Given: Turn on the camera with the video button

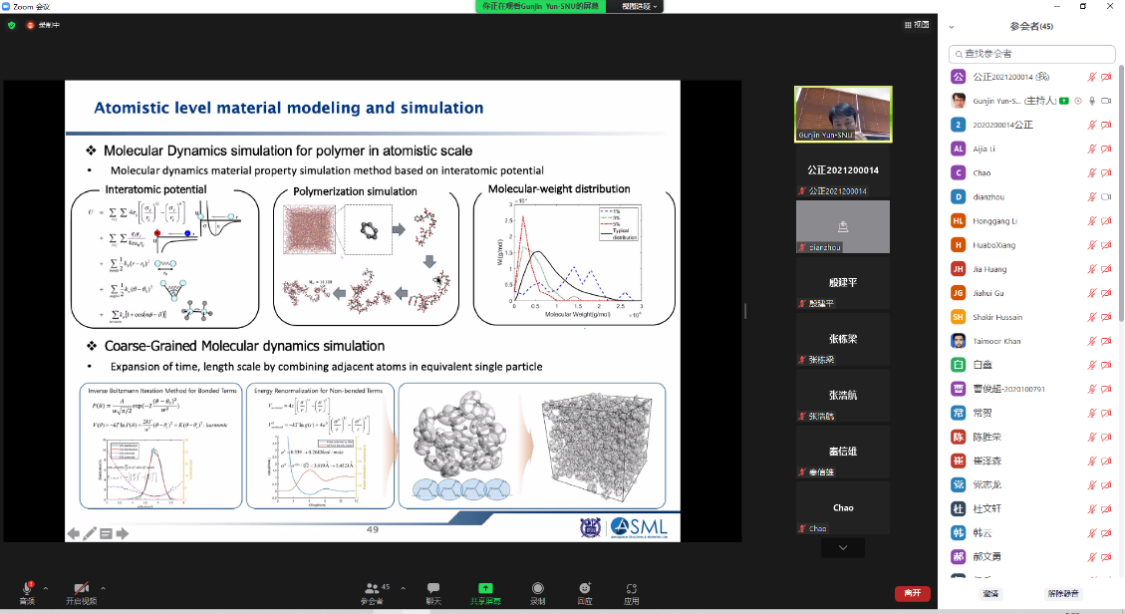Looking at the screenshot, I should click(81, 590).
